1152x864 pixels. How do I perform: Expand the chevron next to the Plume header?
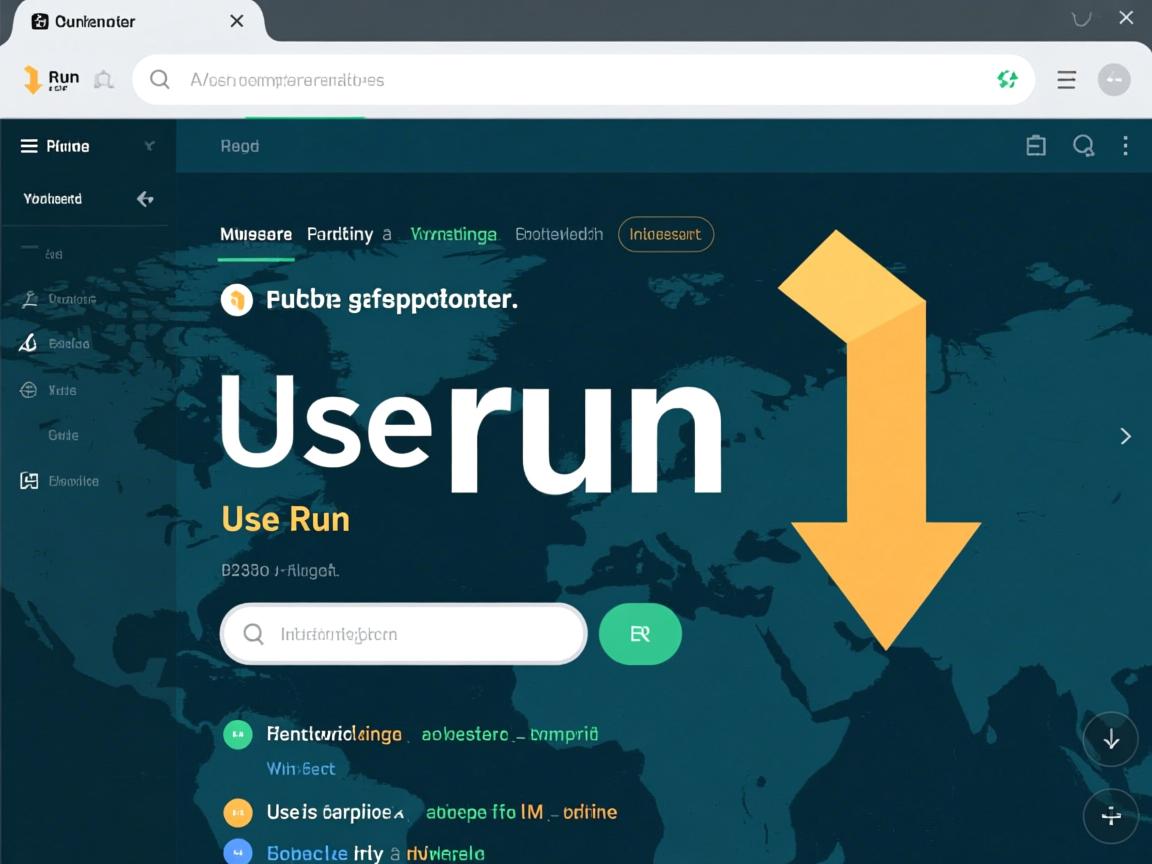(150, 145)
